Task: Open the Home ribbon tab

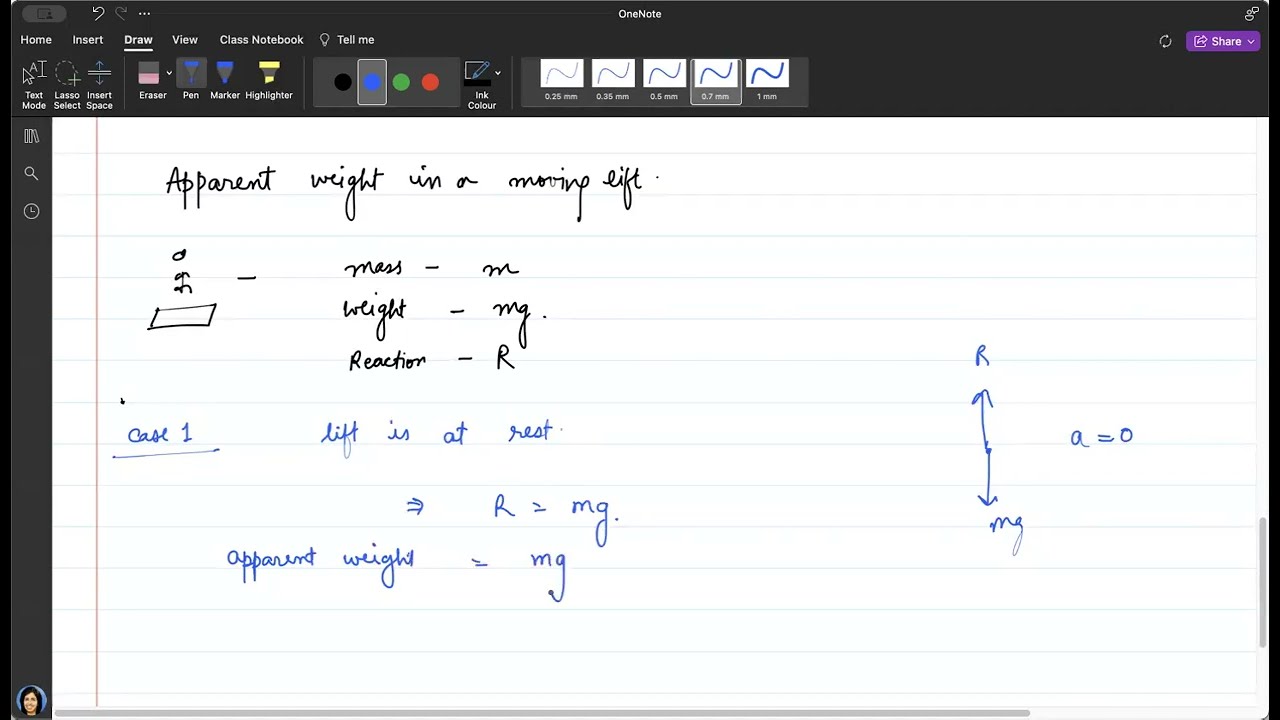Action: click(x=36, y=40)
